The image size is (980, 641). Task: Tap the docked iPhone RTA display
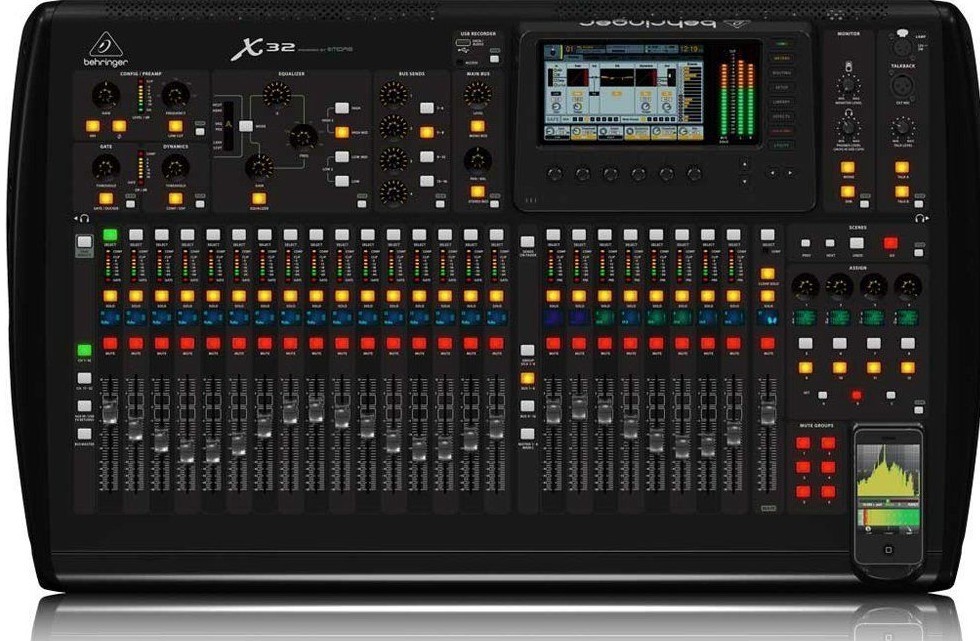885,470
